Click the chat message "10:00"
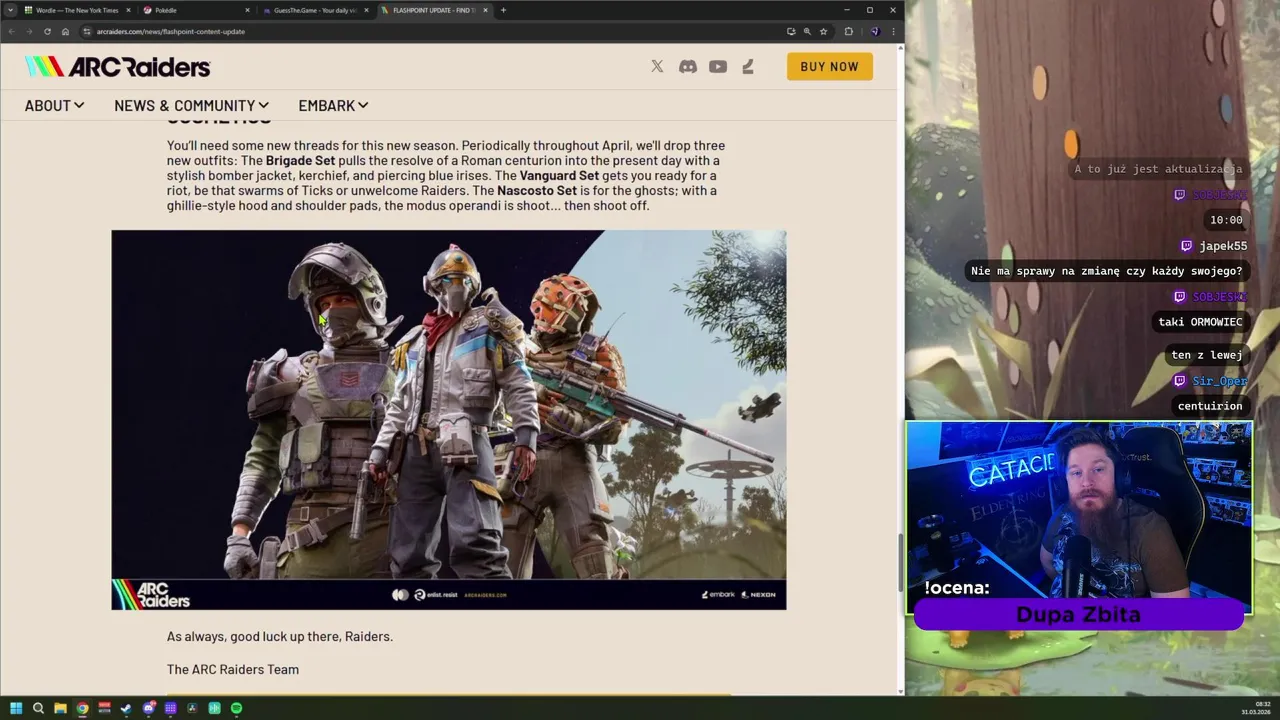The width and height of the screenshot is (1280, 720). (x=1226, y=220)
